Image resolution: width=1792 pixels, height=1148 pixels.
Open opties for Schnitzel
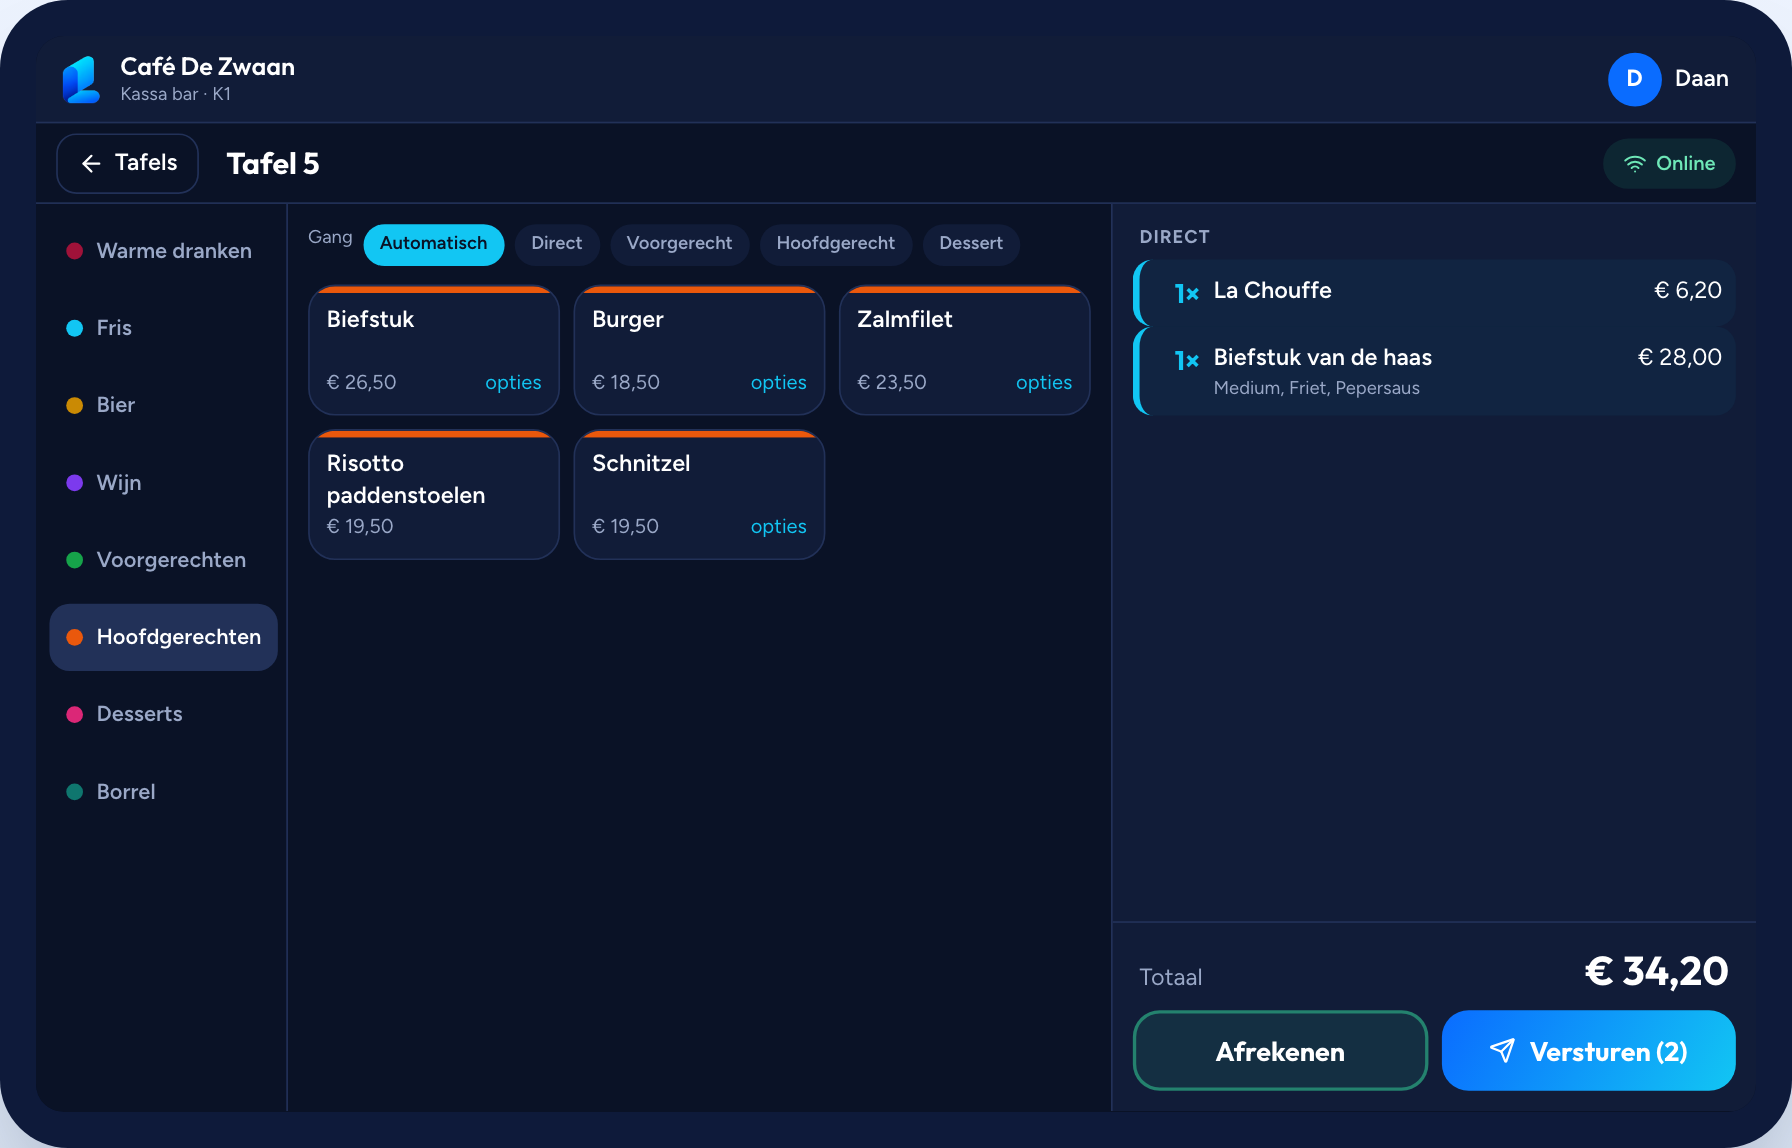(x=778, y=527)
